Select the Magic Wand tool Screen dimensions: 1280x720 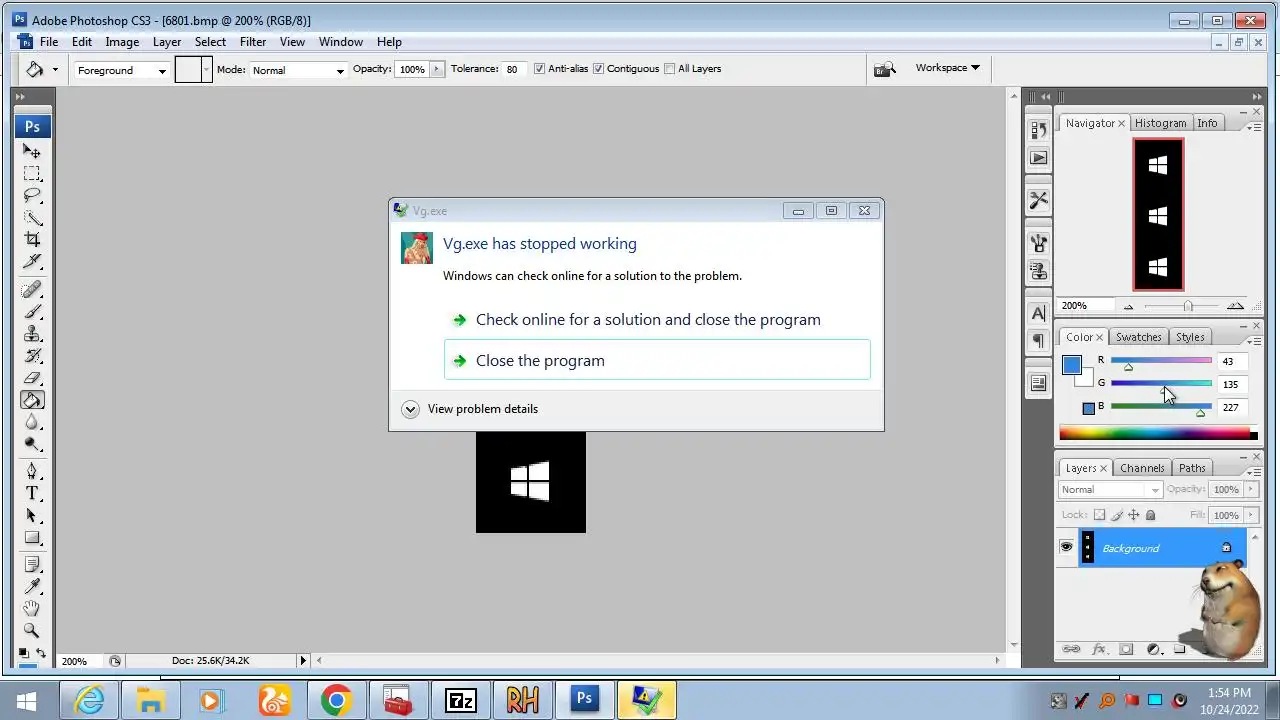pos(32,217)
